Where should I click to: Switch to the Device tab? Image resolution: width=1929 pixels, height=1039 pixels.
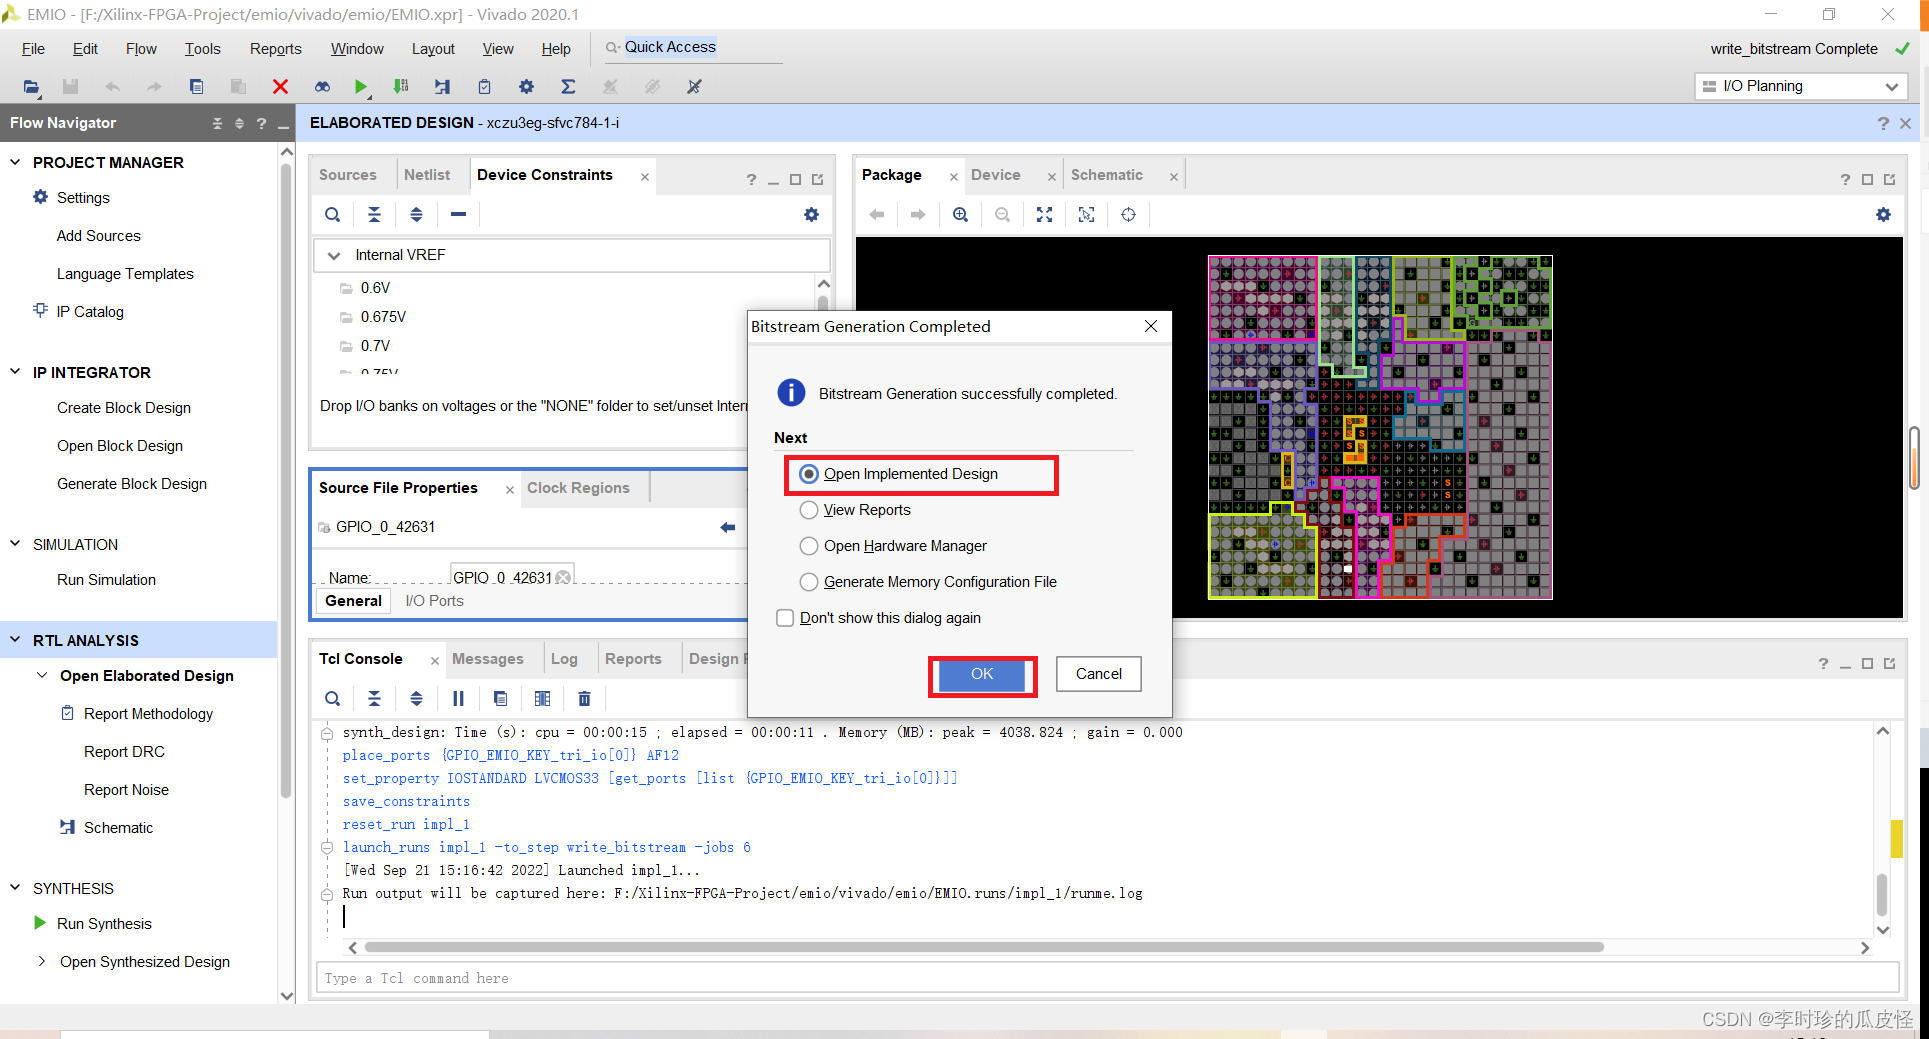click(x=996, y=174)
